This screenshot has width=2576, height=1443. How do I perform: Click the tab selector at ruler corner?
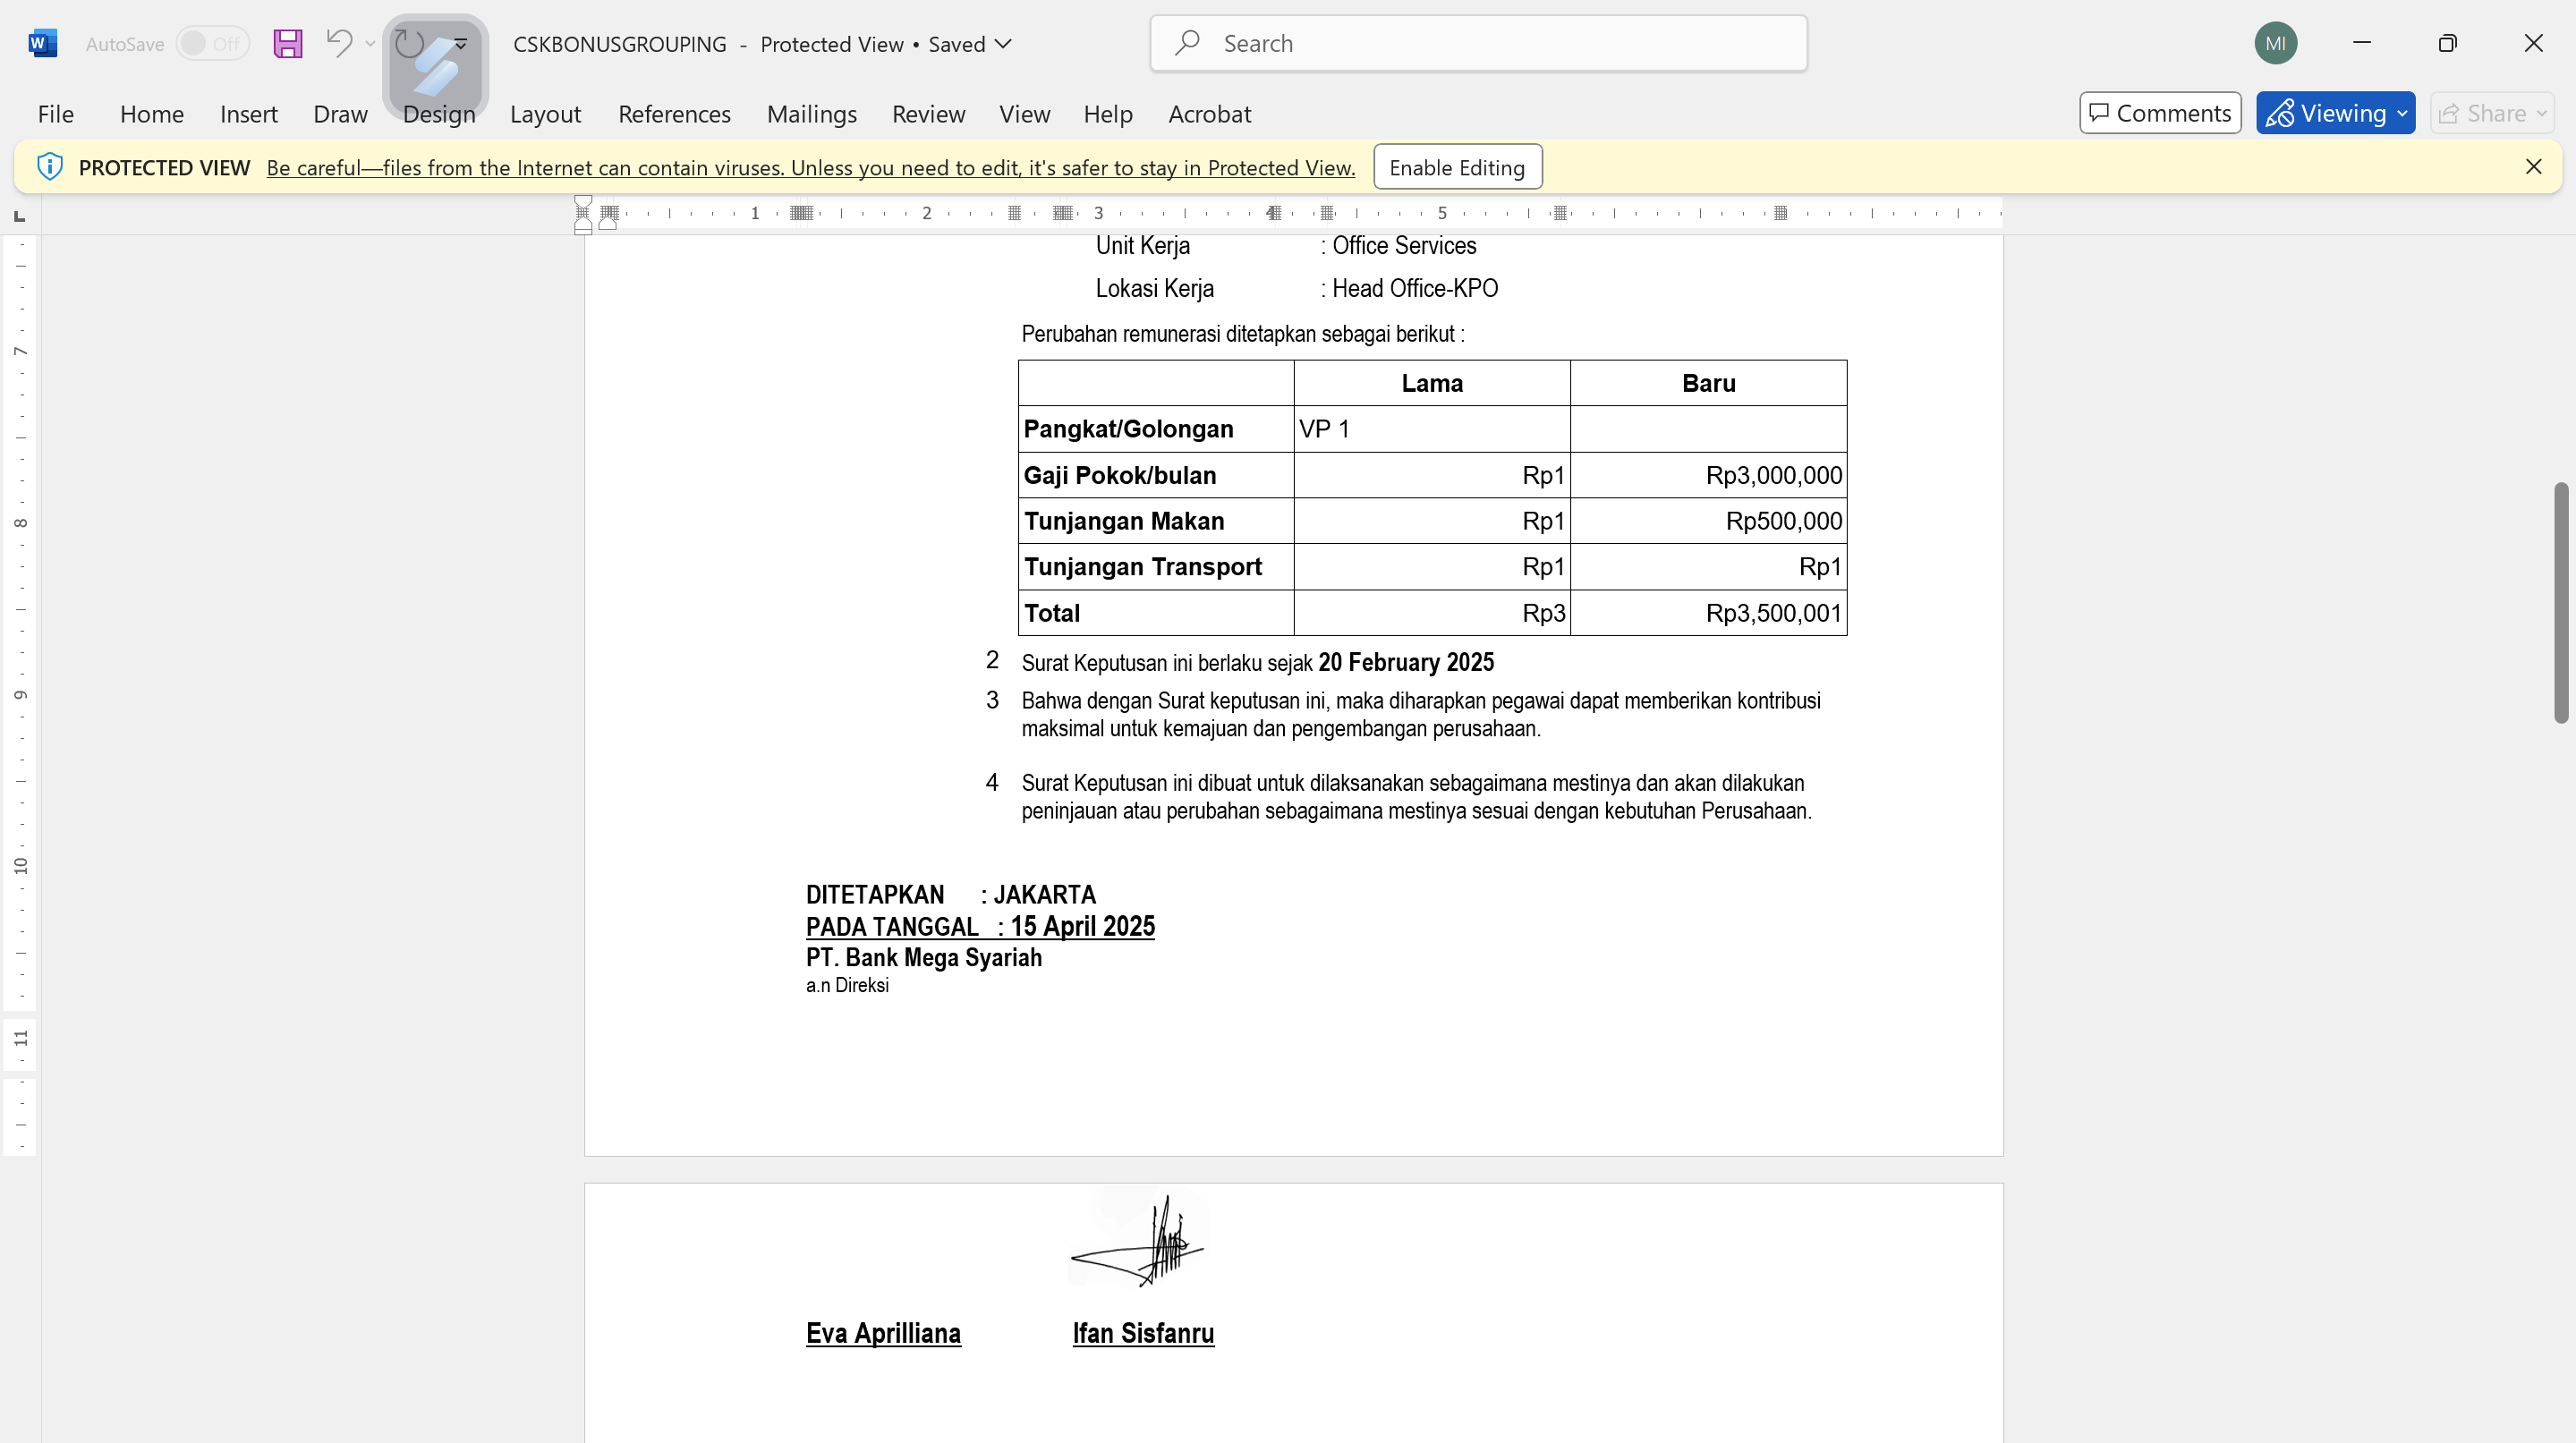click(x=19, y=216)
